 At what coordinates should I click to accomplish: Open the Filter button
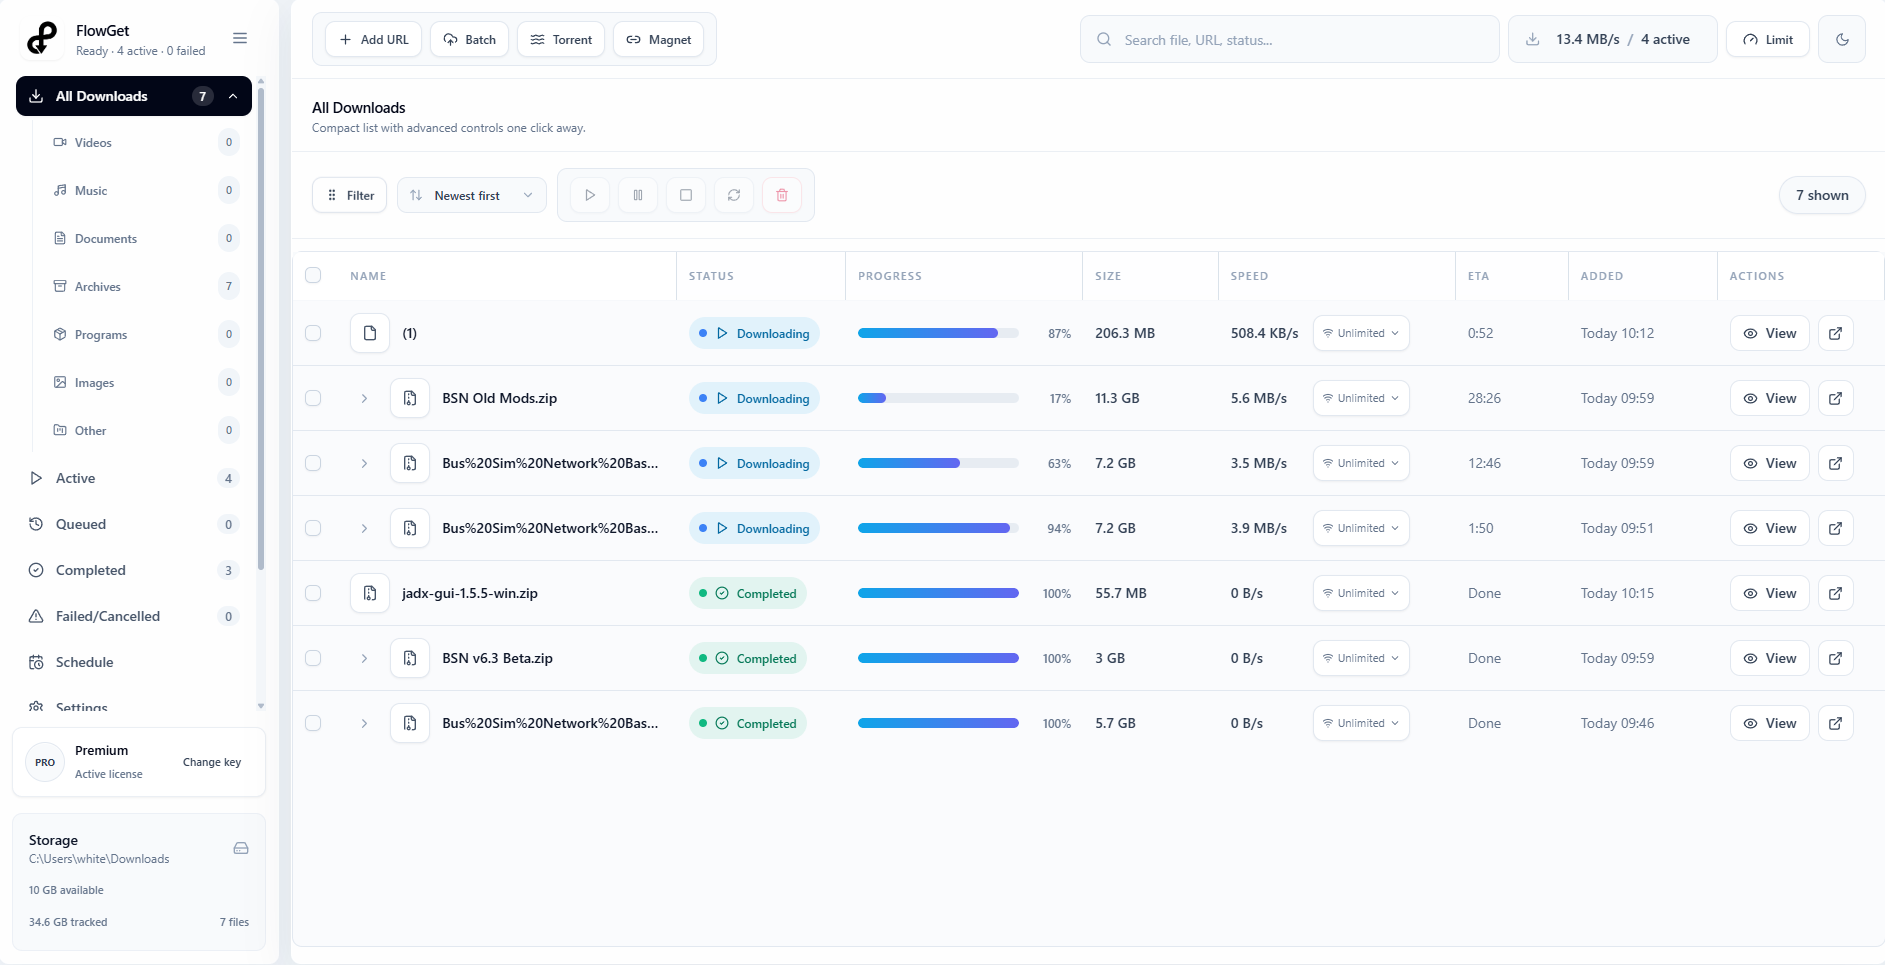(350, 195)
